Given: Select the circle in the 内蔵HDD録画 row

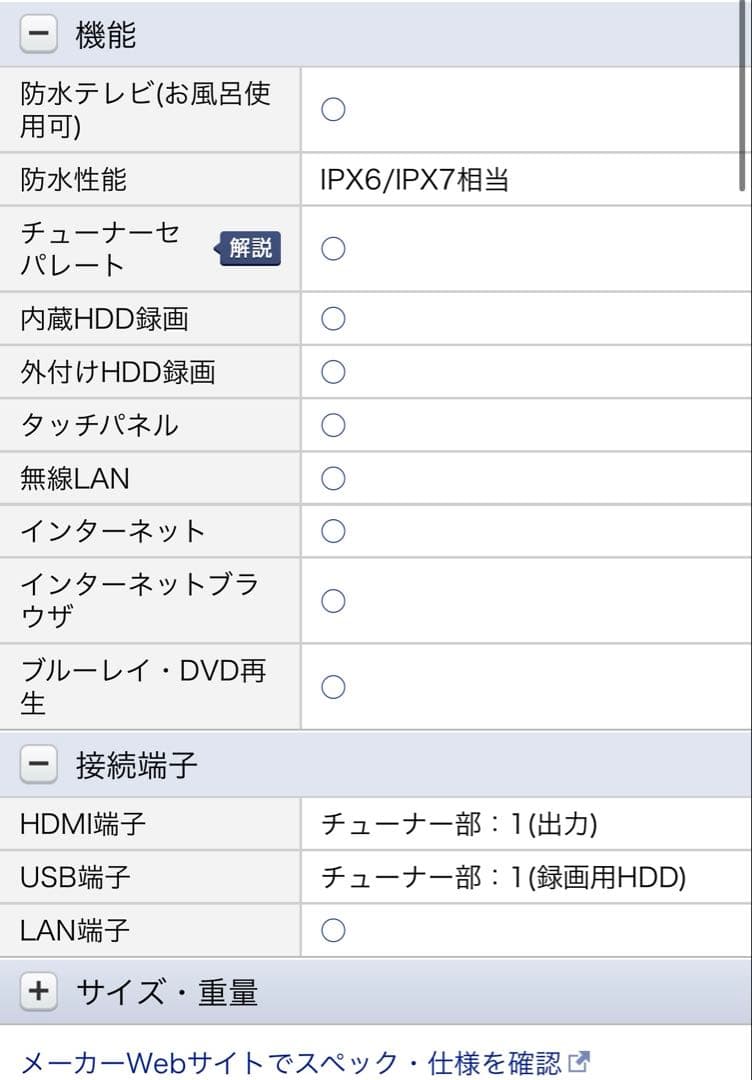Looking at the screenshot, I should coord(332,317).
